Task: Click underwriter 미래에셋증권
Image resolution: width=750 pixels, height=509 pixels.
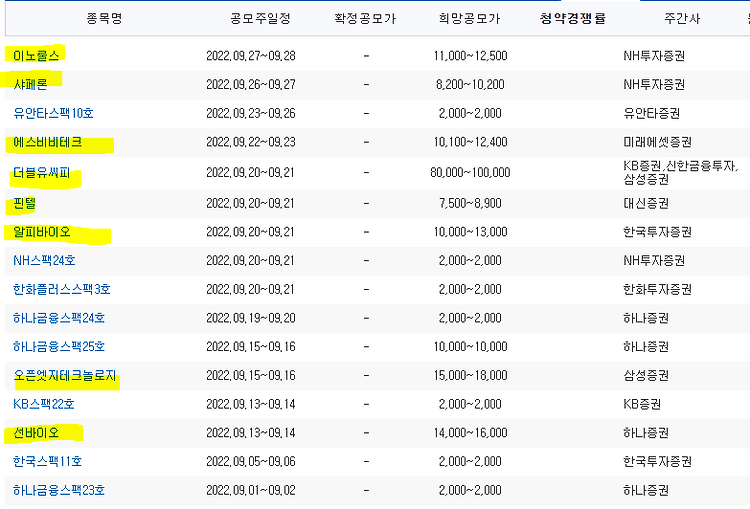Action: (x=657, y=142)
